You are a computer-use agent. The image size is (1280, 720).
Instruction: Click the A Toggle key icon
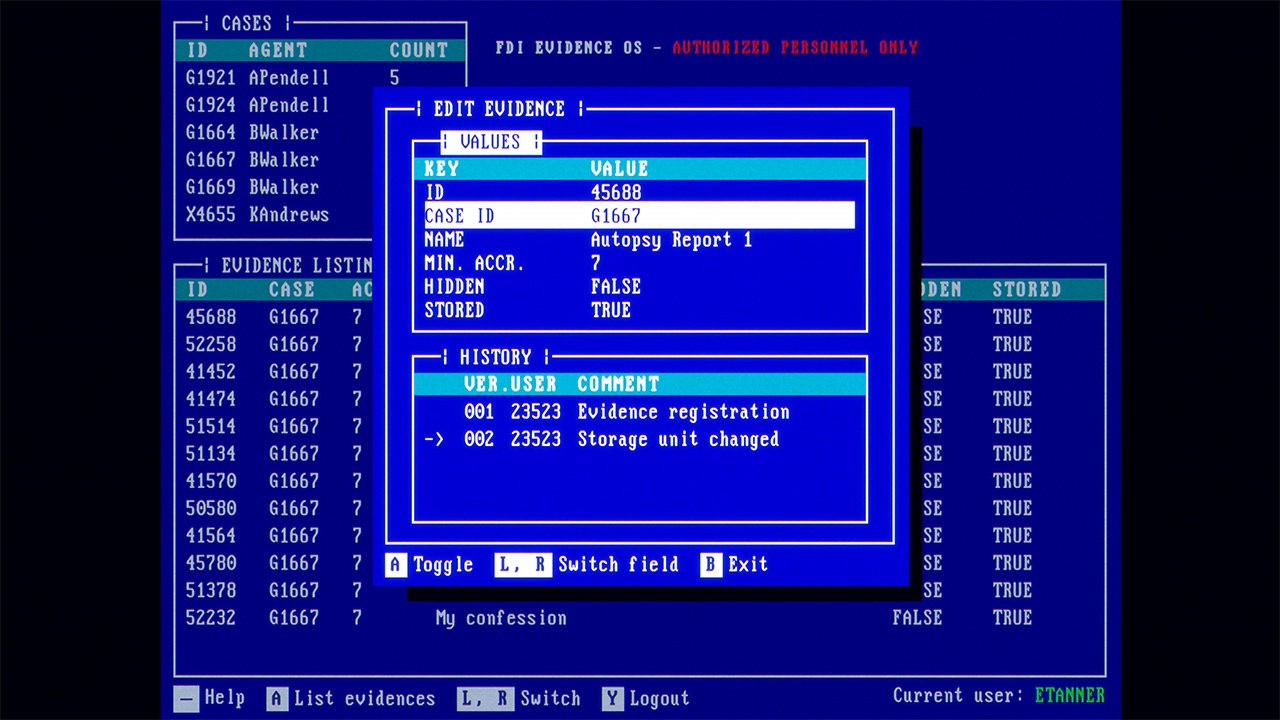[x=396, y=565]
